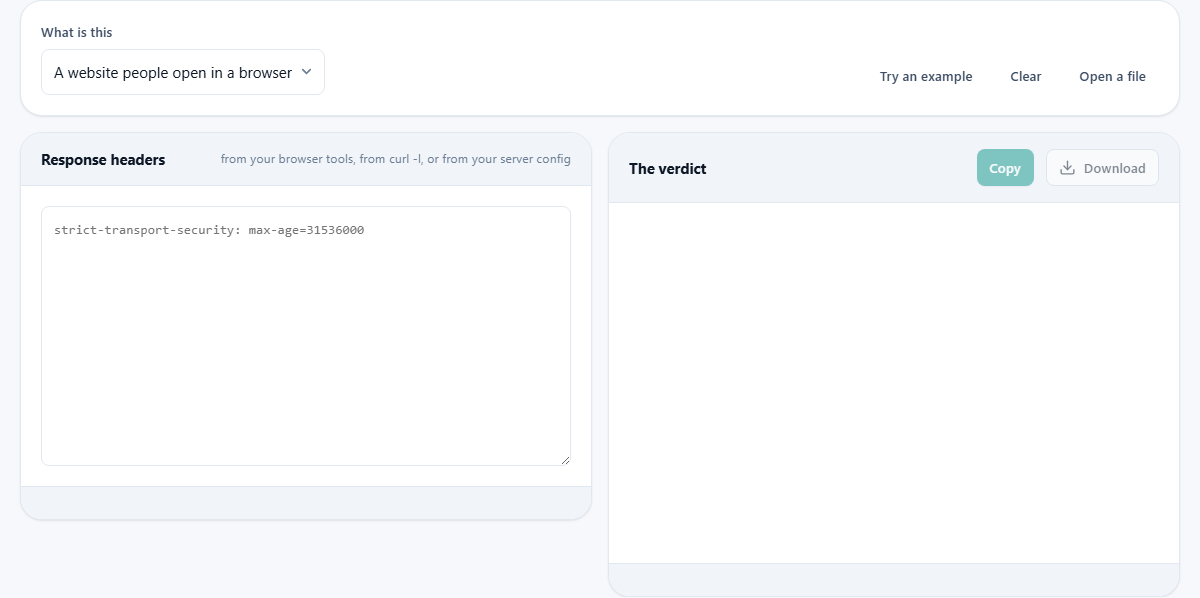The width and height of the screenshot is (1200, 598).
Task: Focus the response headers text area
Action: [306, 336]
